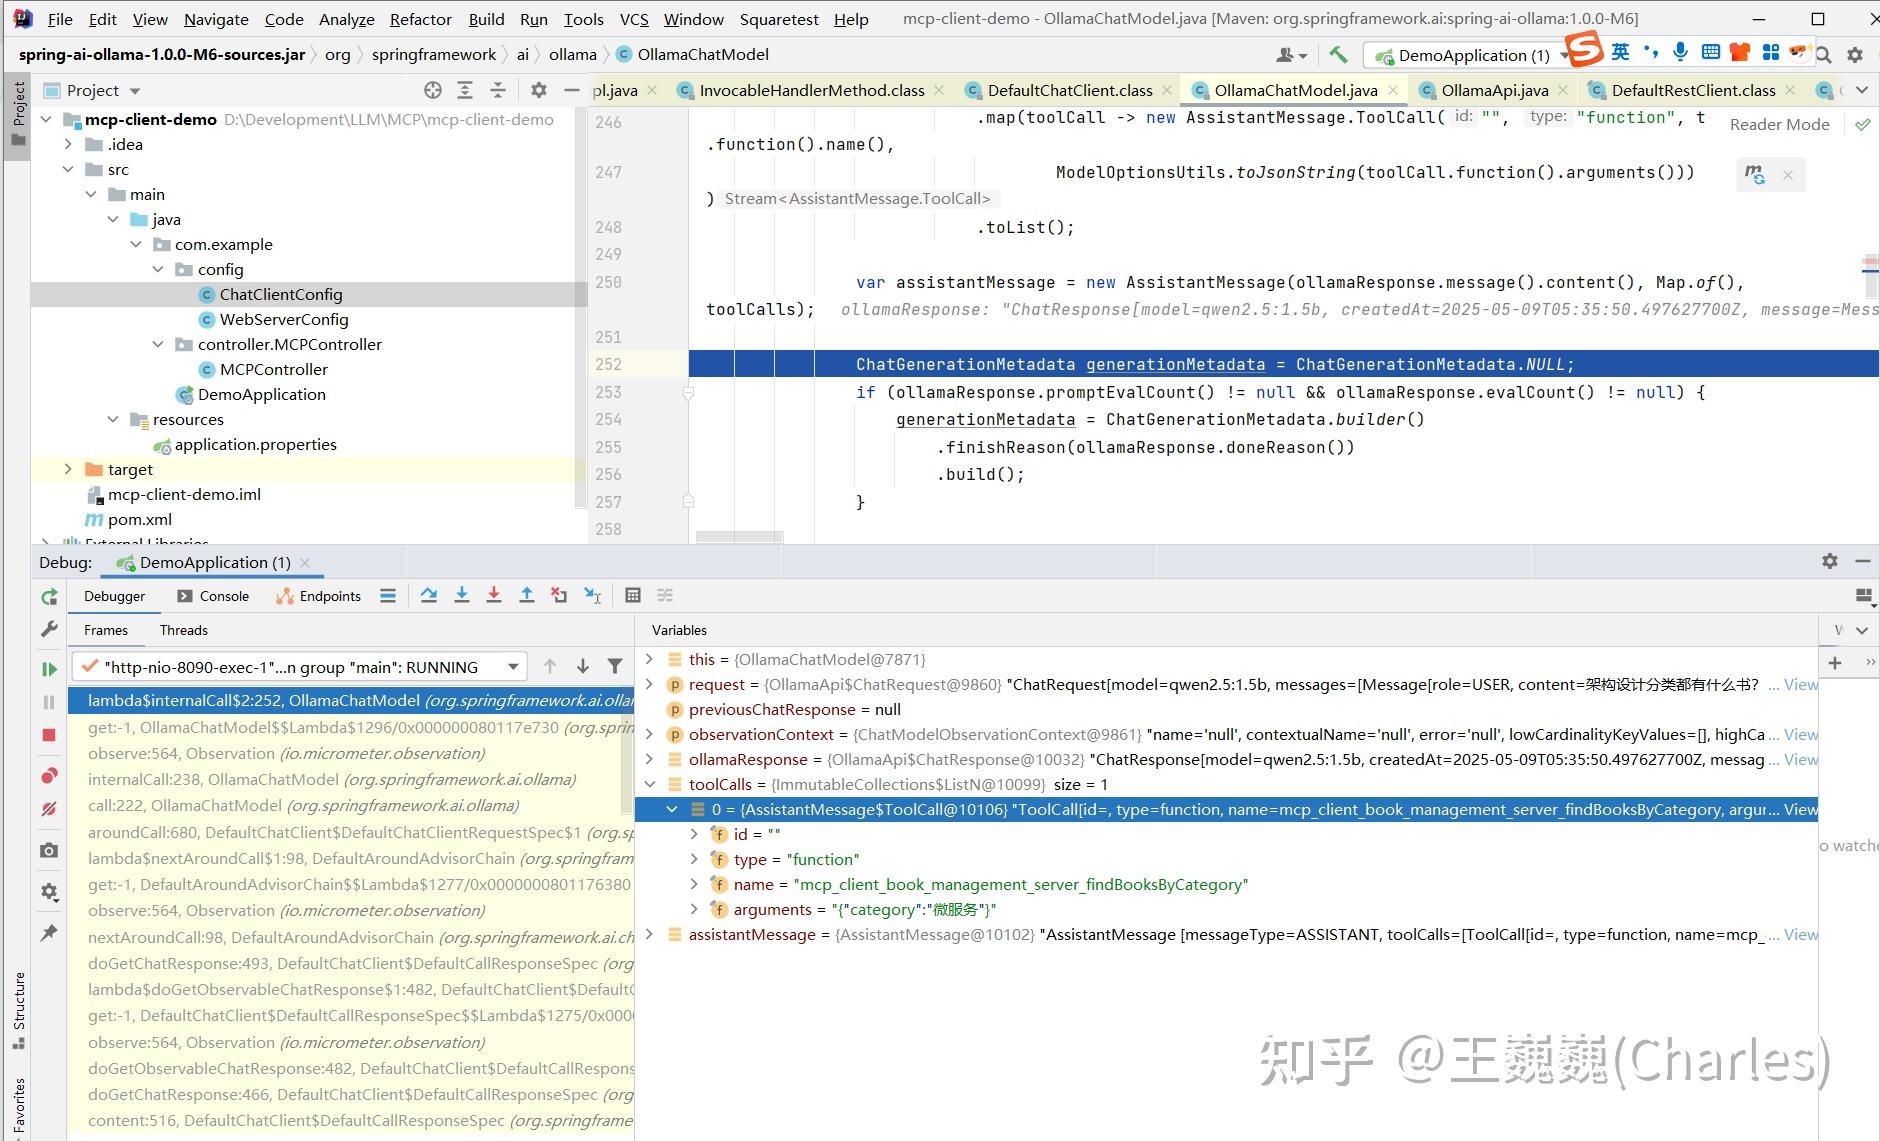Open the Refactor menu
The image size is (1880, 1141).
pos(420,18)
